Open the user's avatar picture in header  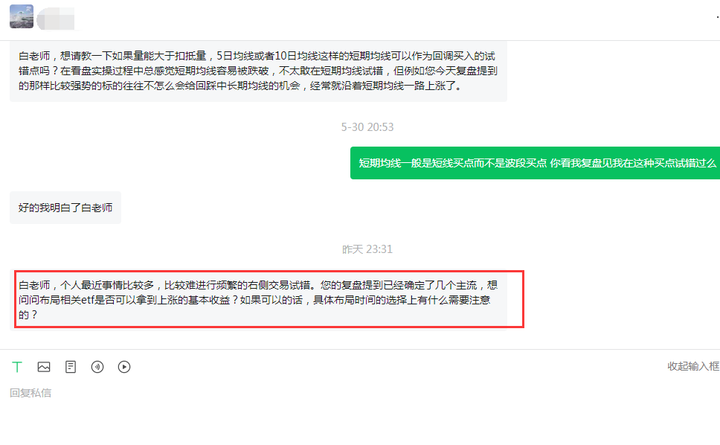pyautogui.click(x=22, y=17)
